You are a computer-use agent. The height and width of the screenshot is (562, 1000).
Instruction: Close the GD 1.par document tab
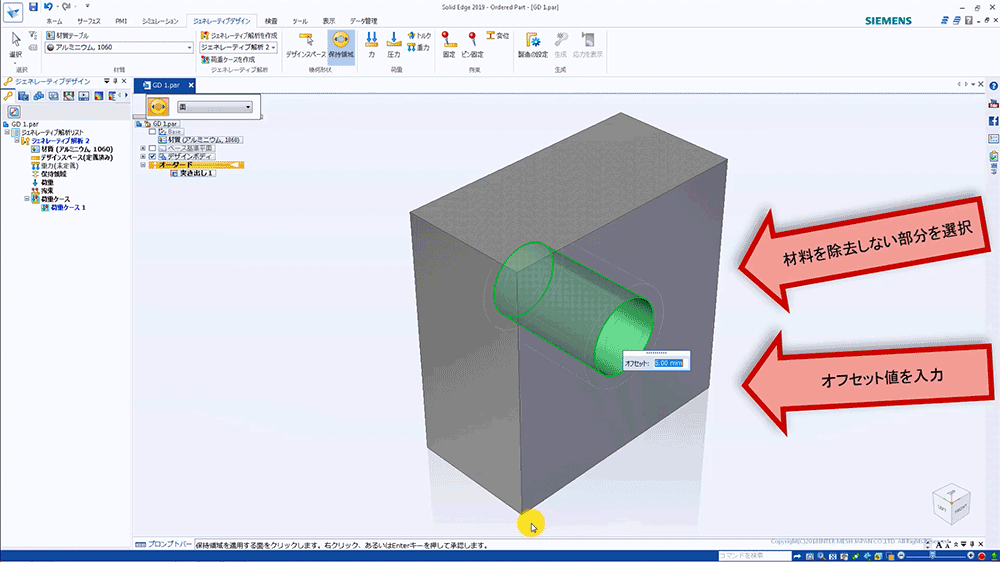pyautogui.click(x=190, y=85)
